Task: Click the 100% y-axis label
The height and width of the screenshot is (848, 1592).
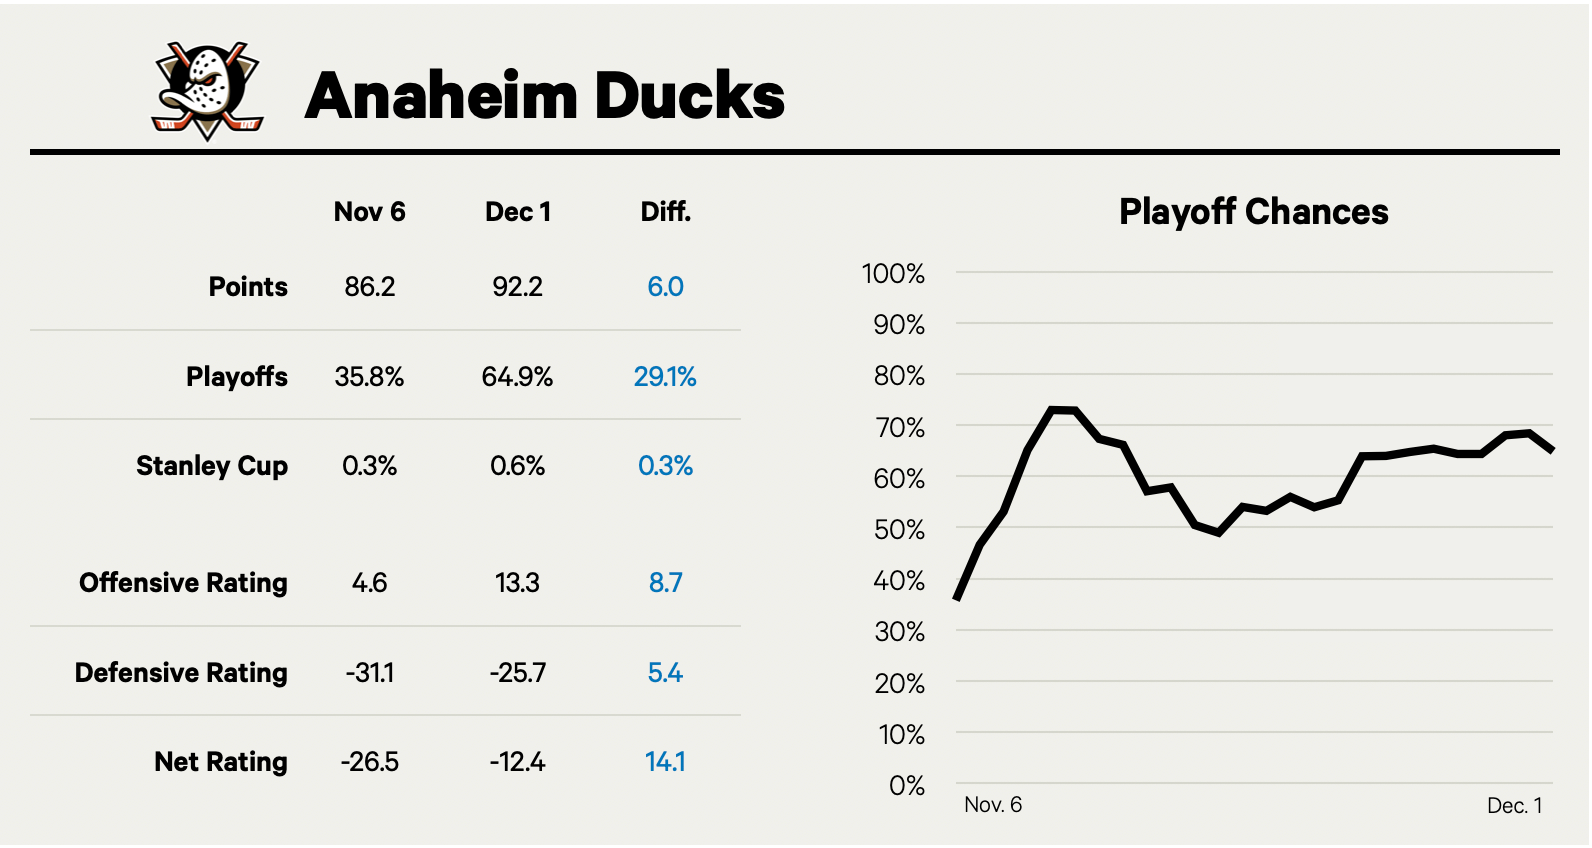Action: [x=893, y=274]
